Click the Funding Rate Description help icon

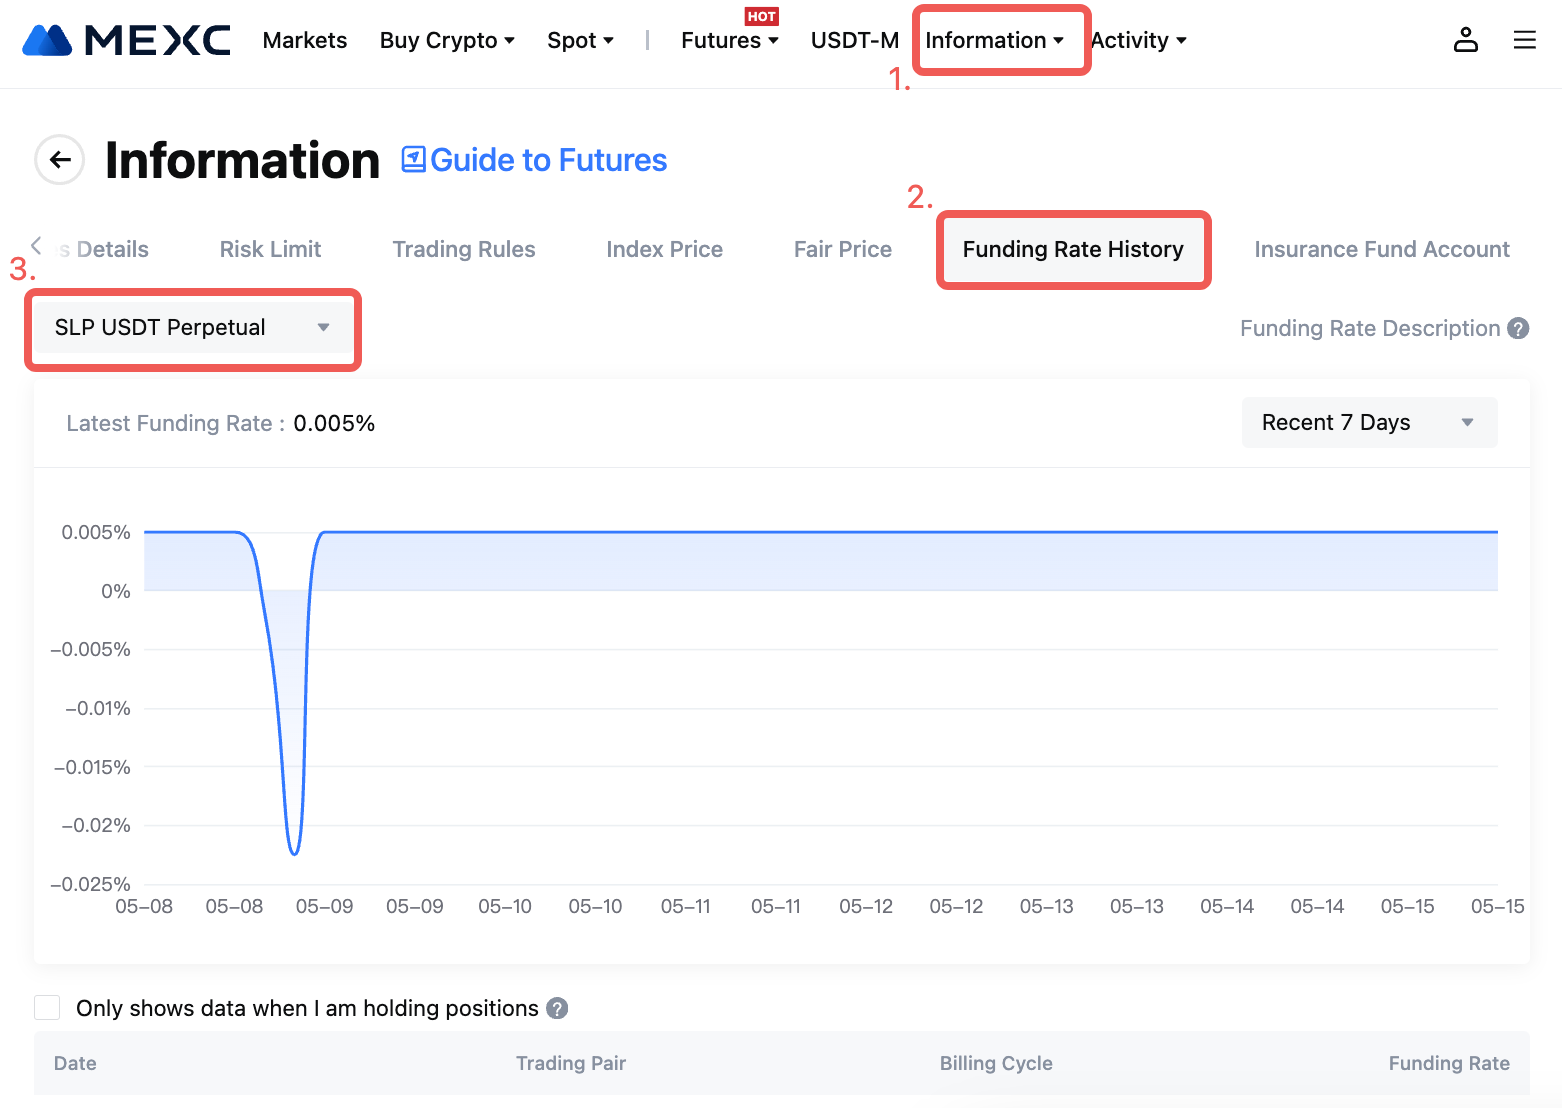coord(1518,329)
